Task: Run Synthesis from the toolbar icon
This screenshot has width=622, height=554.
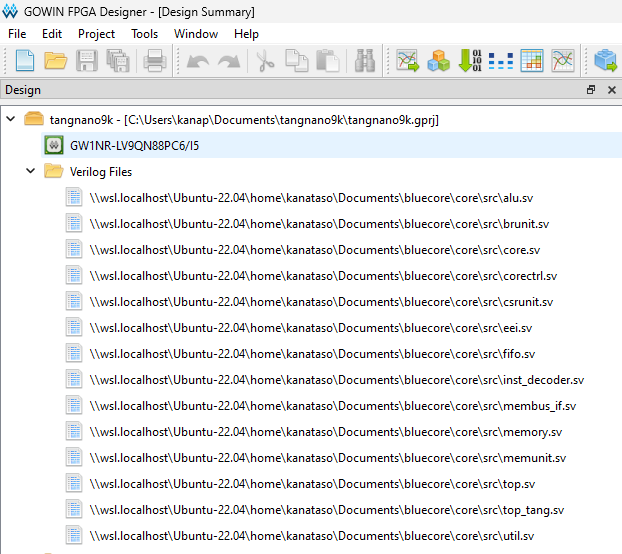Action: (x=407, y=61)
